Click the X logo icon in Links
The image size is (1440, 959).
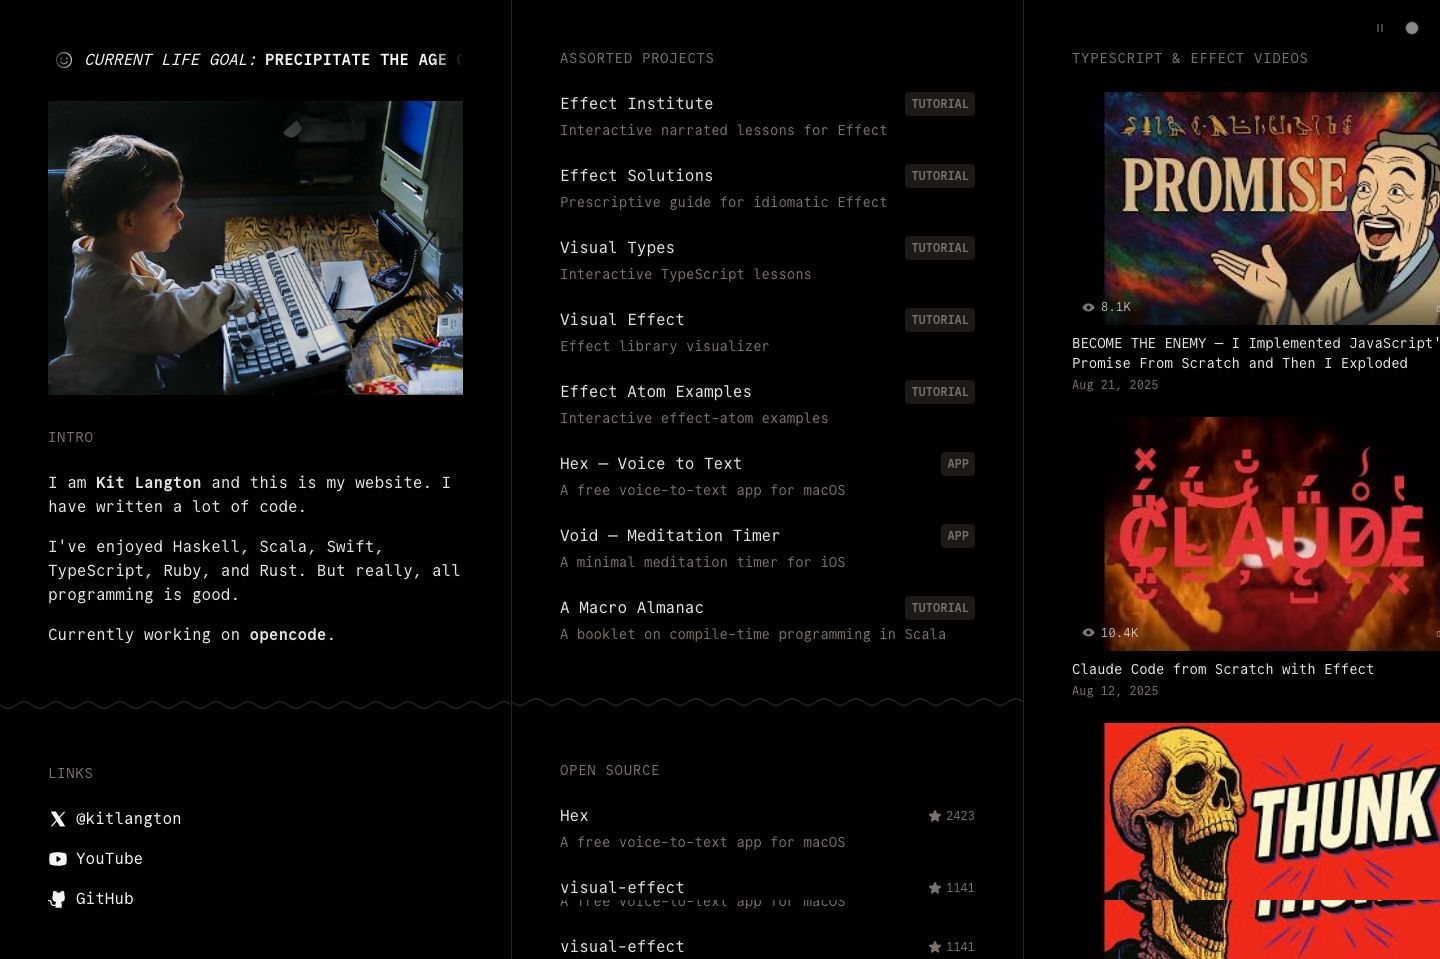click(58, 819)
